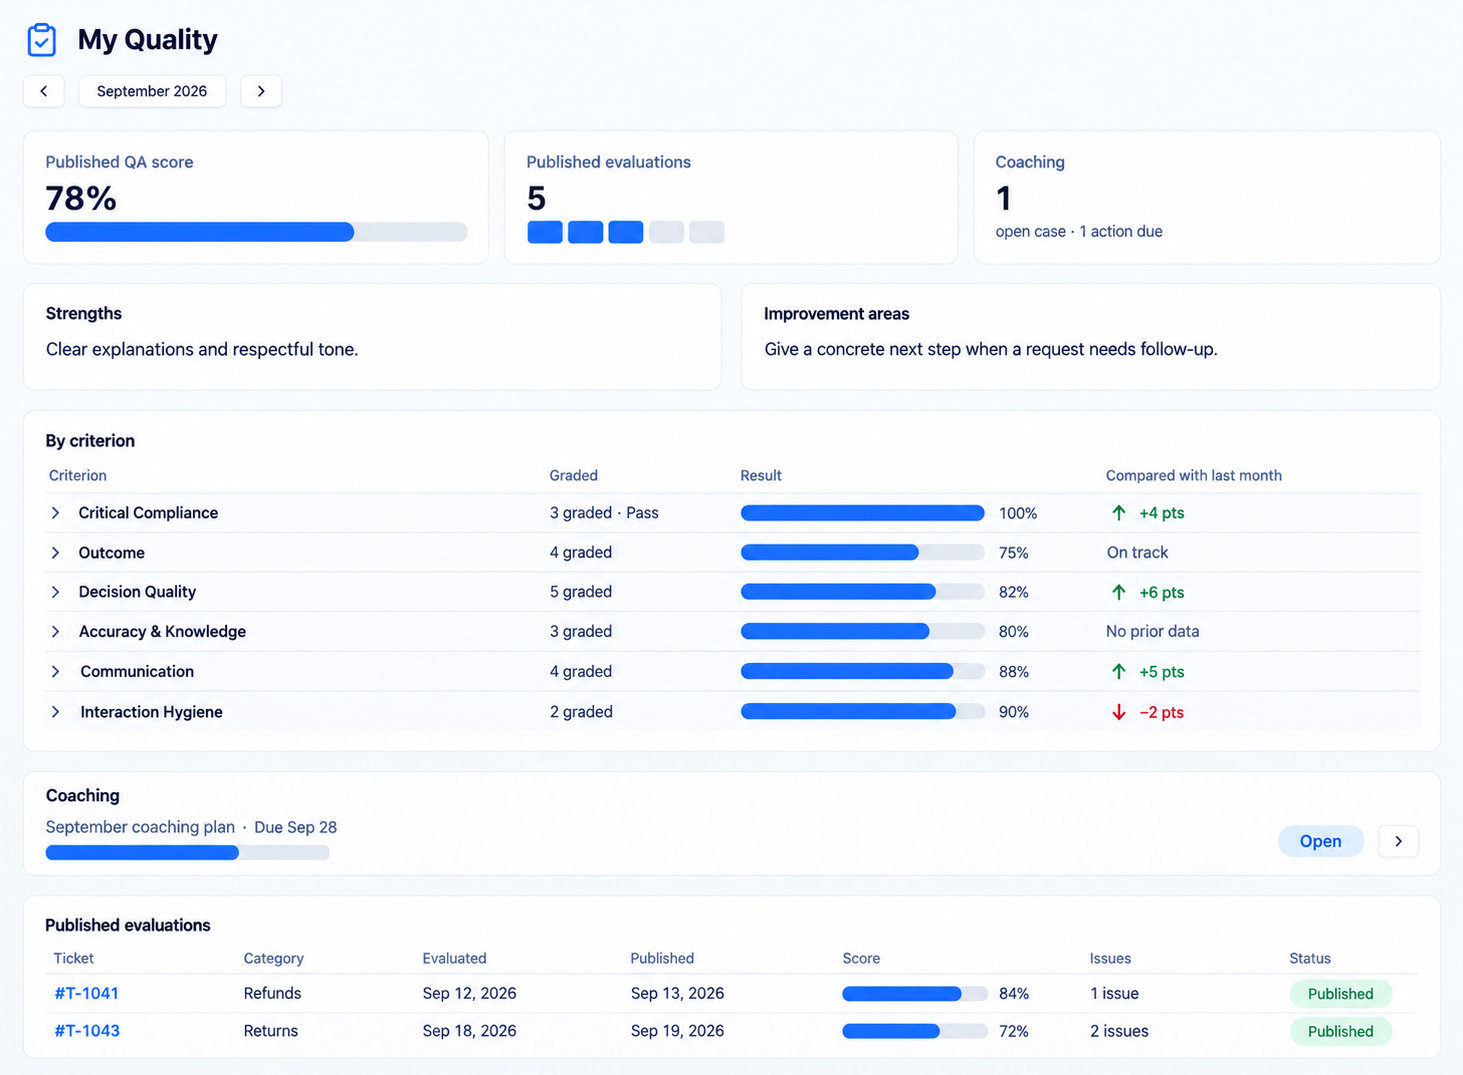Viewport: 1463px width, 1075px height.
Task: Click Published status badge for Returns ticket
Action: point(1340,1031)
